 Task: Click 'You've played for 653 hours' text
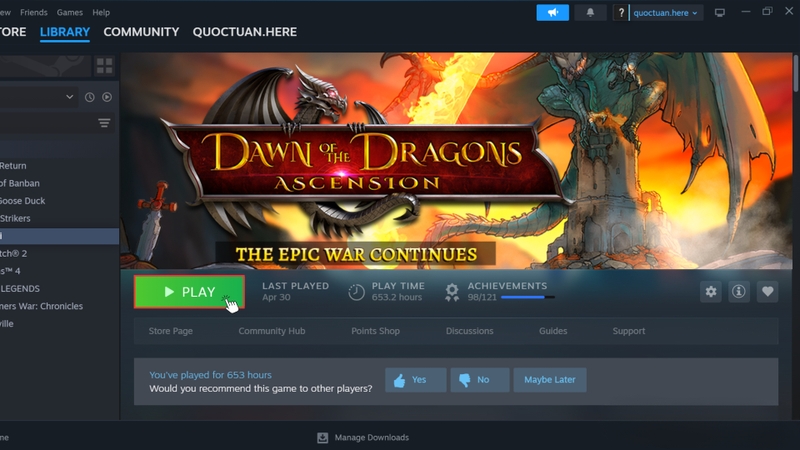pyautogui.click(x=210, y=375)
